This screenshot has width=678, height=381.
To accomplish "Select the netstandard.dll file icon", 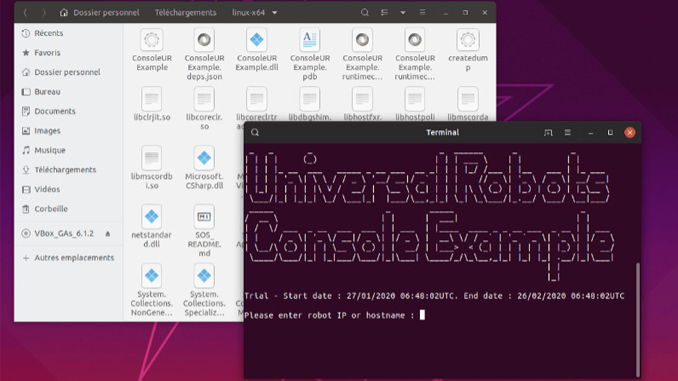I will (x=152, y=217).
